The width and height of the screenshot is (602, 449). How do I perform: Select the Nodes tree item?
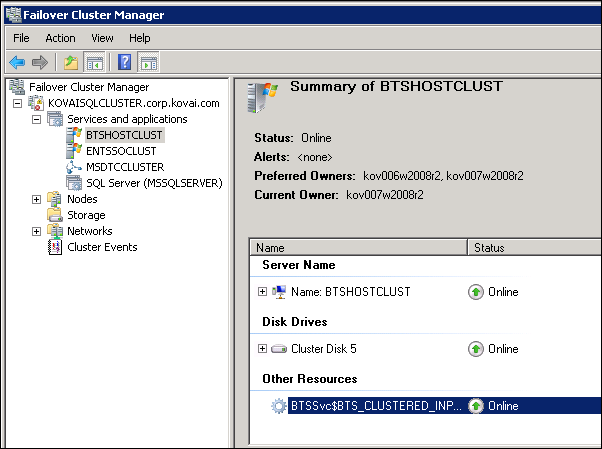tap(82, 199)
